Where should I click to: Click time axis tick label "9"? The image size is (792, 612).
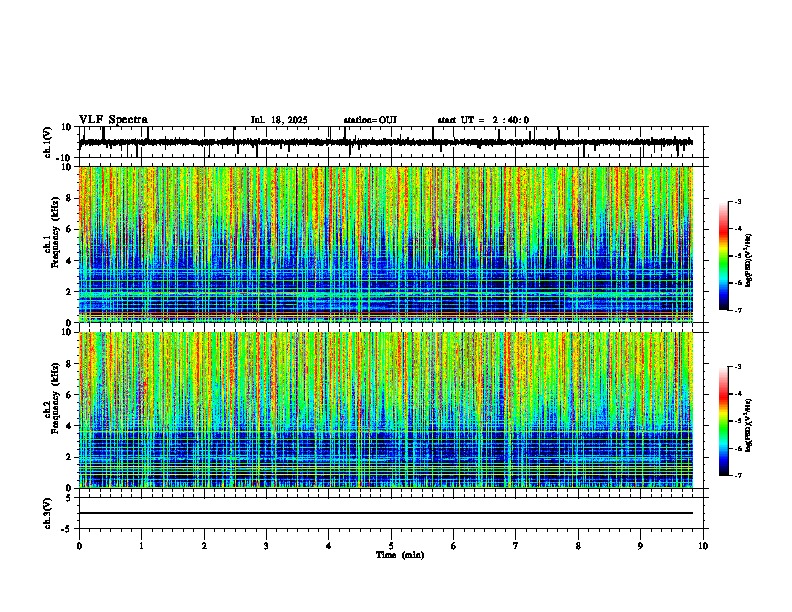[x=640, y=546]
